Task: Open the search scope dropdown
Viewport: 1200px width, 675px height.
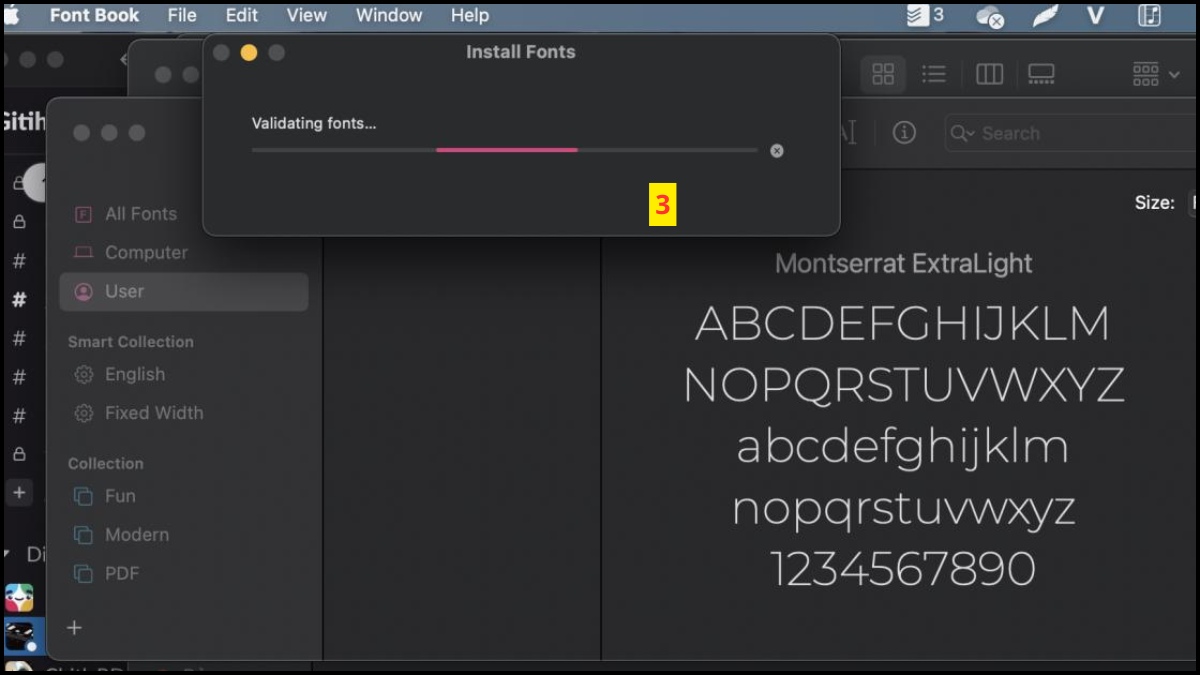Action: point(962,132)
